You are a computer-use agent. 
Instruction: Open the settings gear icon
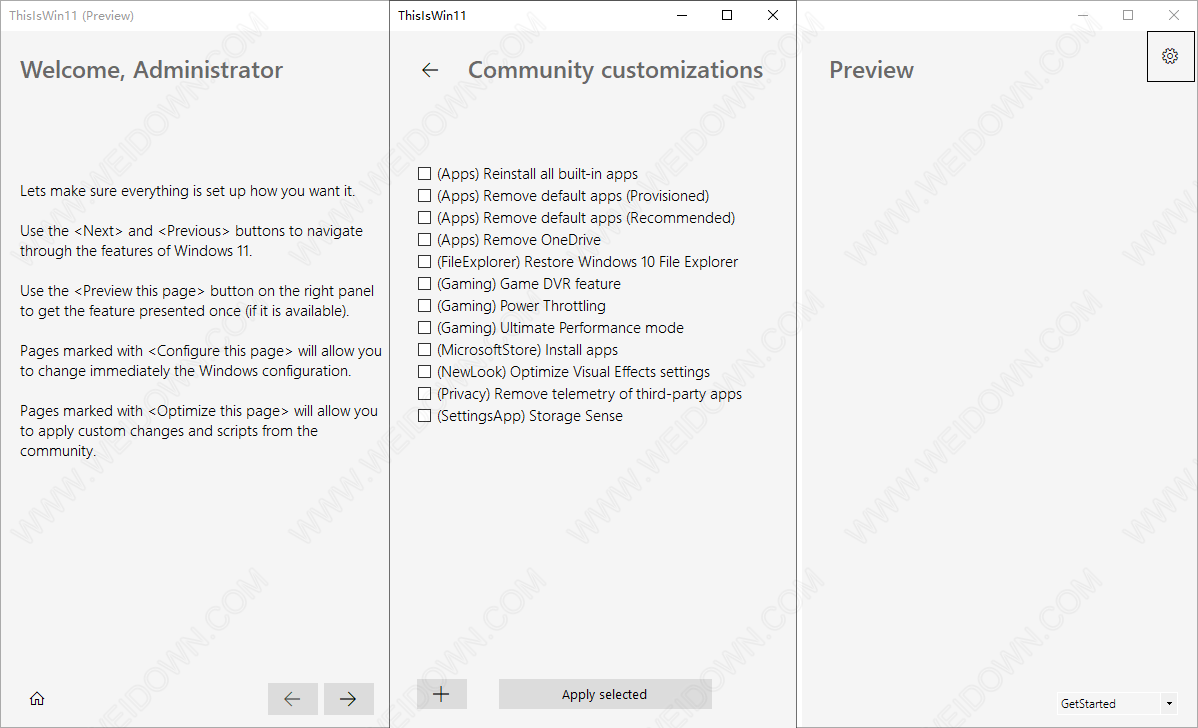click(x=1170, y=56)
